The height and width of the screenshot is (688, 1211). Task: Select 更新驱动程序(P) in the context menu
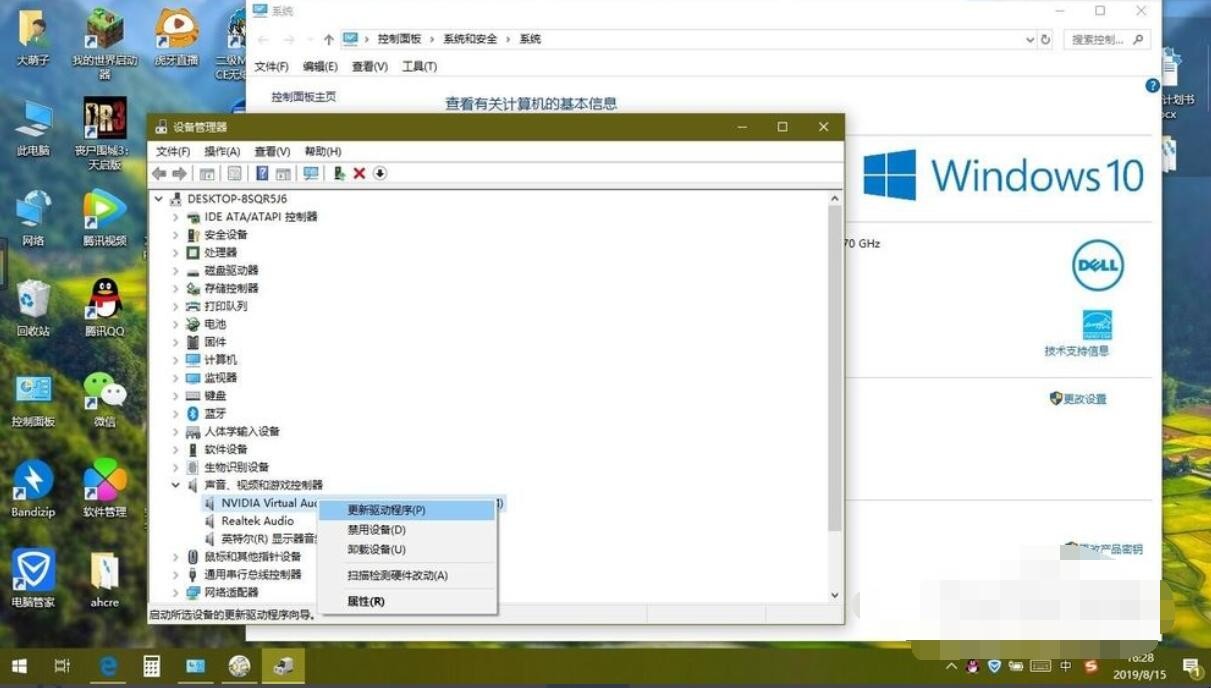(386, 510)
